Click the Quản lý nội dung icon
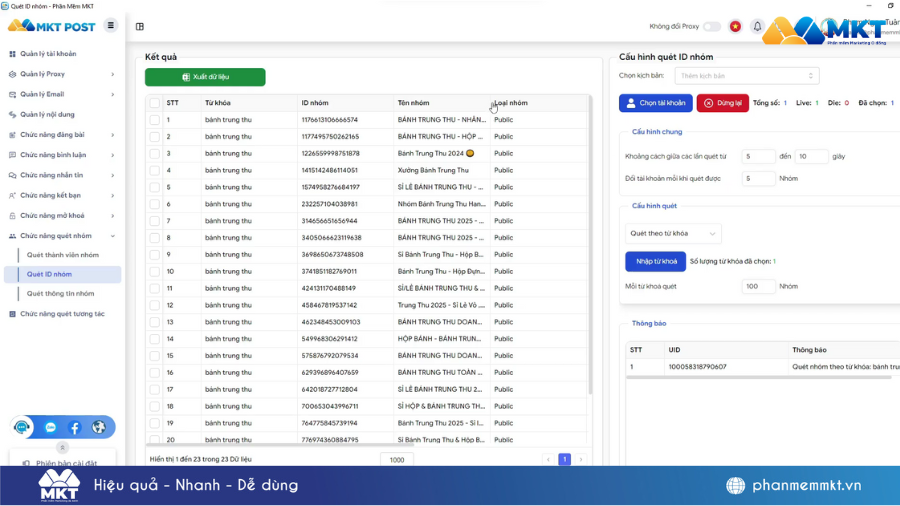The image size is (900, 506). pos(13,115)
